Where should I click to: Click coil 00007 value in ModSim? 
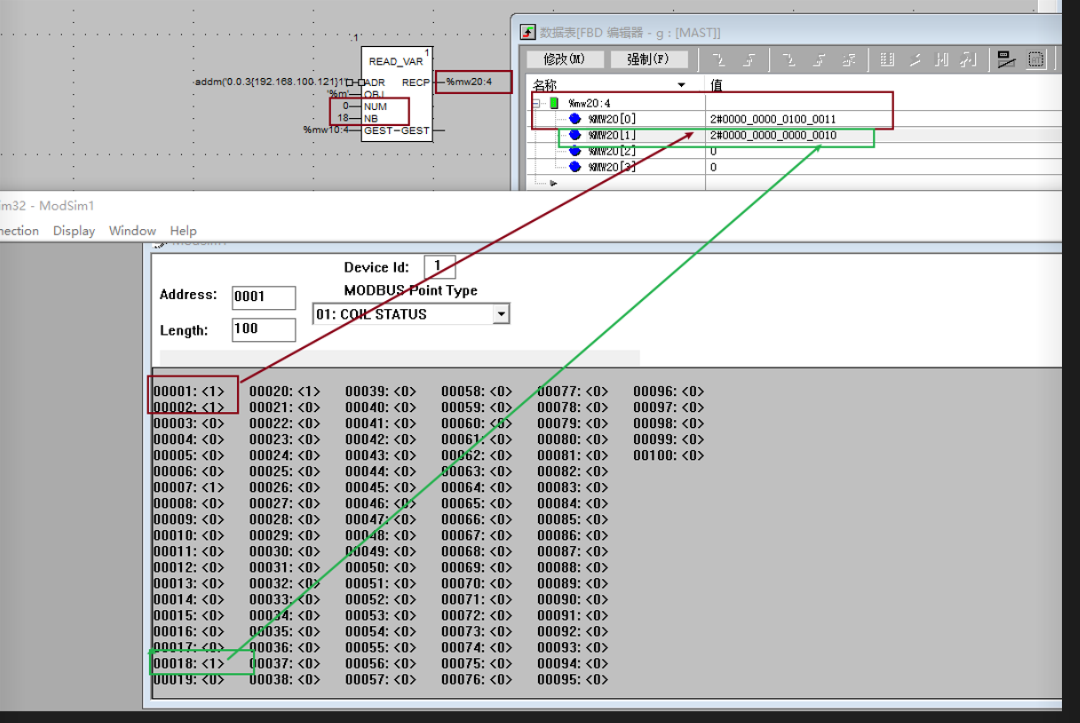point(213,487)
